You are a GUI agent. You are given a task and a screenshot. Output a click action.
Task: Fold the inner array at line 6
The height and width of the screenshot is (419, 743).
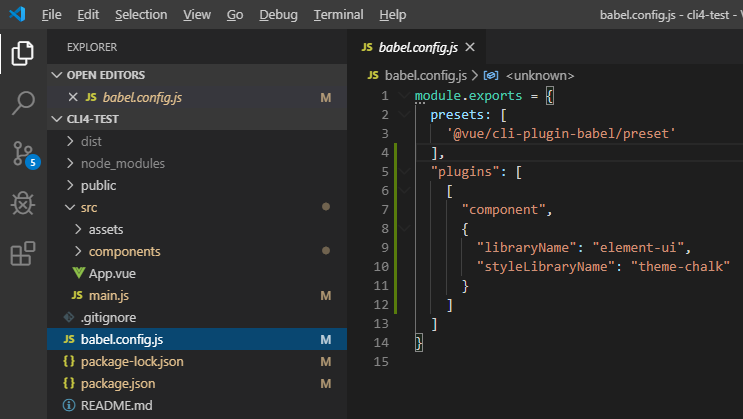tap(404, 191)
